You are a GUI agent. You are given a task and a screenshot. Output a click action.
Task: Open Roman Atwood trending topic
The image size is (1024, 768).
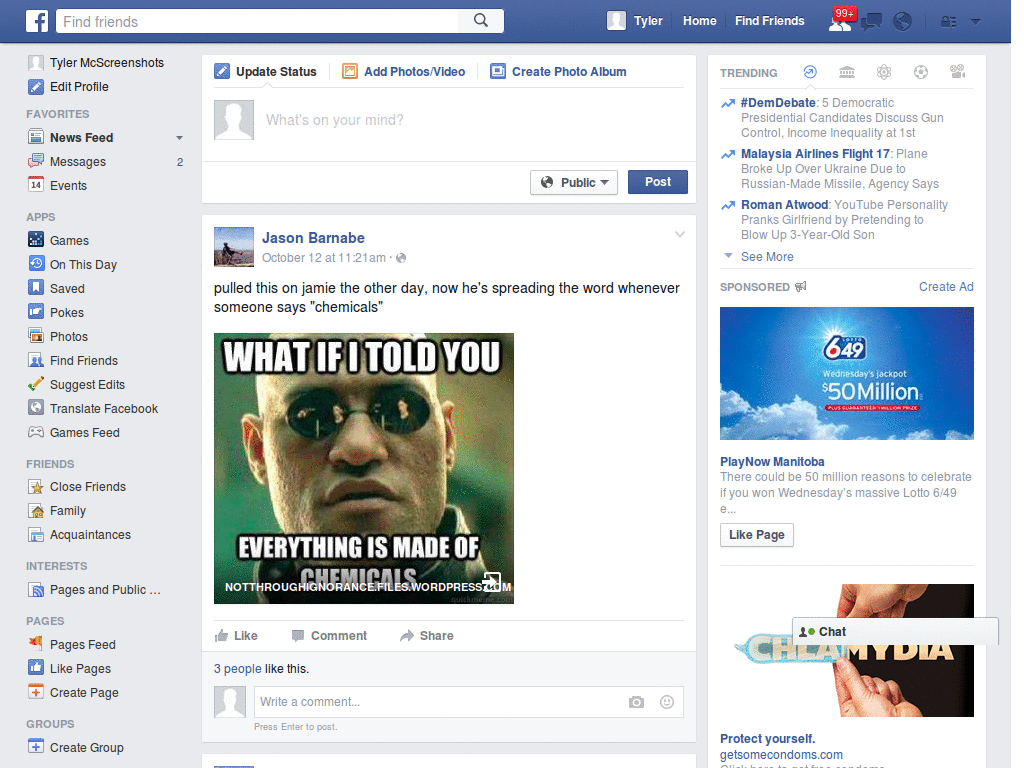[784, 204]
